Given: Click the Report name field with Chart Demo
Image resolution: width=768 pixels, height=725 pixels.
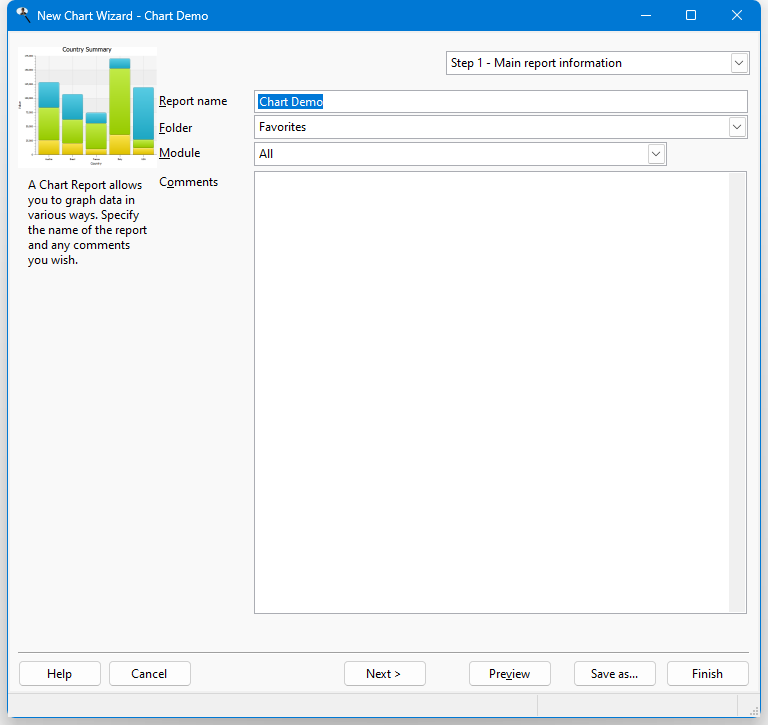Looking at the screenshot, I should (501, 101).
